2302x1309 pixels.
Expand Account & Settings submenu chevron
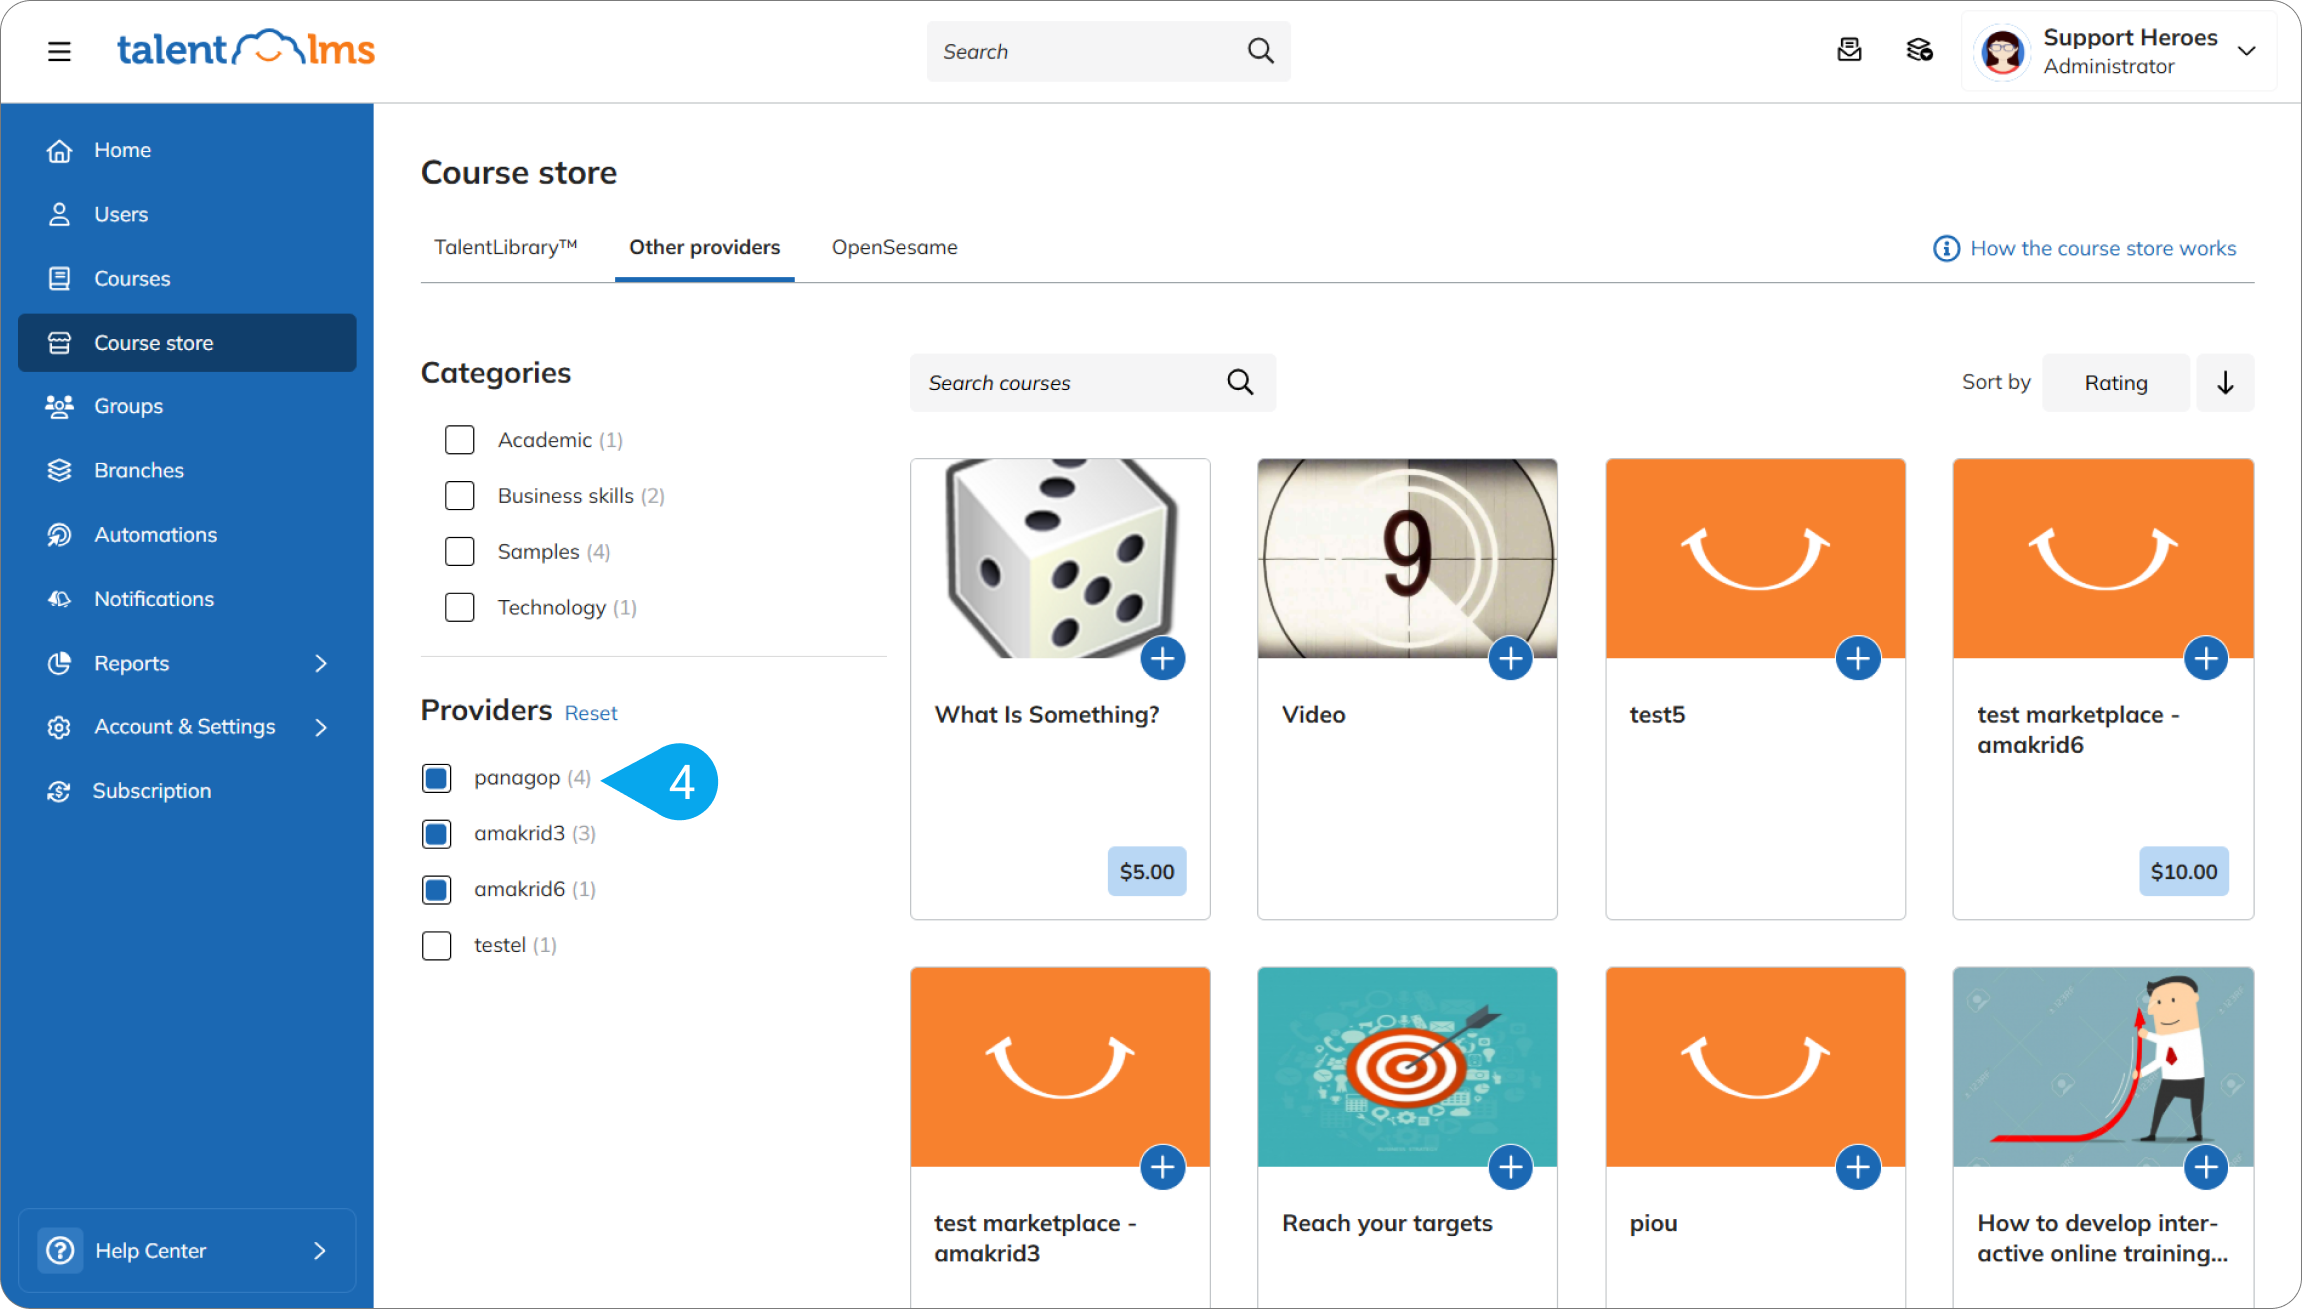coord(321,727)
